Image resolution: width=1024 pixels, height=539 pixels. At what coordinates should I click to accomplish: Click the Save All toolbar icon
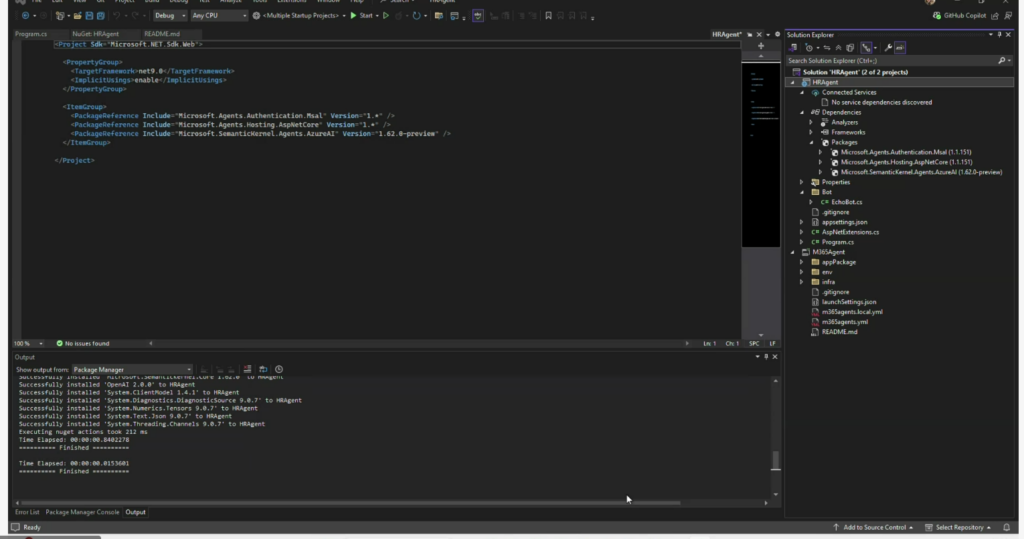click(101, 16)
